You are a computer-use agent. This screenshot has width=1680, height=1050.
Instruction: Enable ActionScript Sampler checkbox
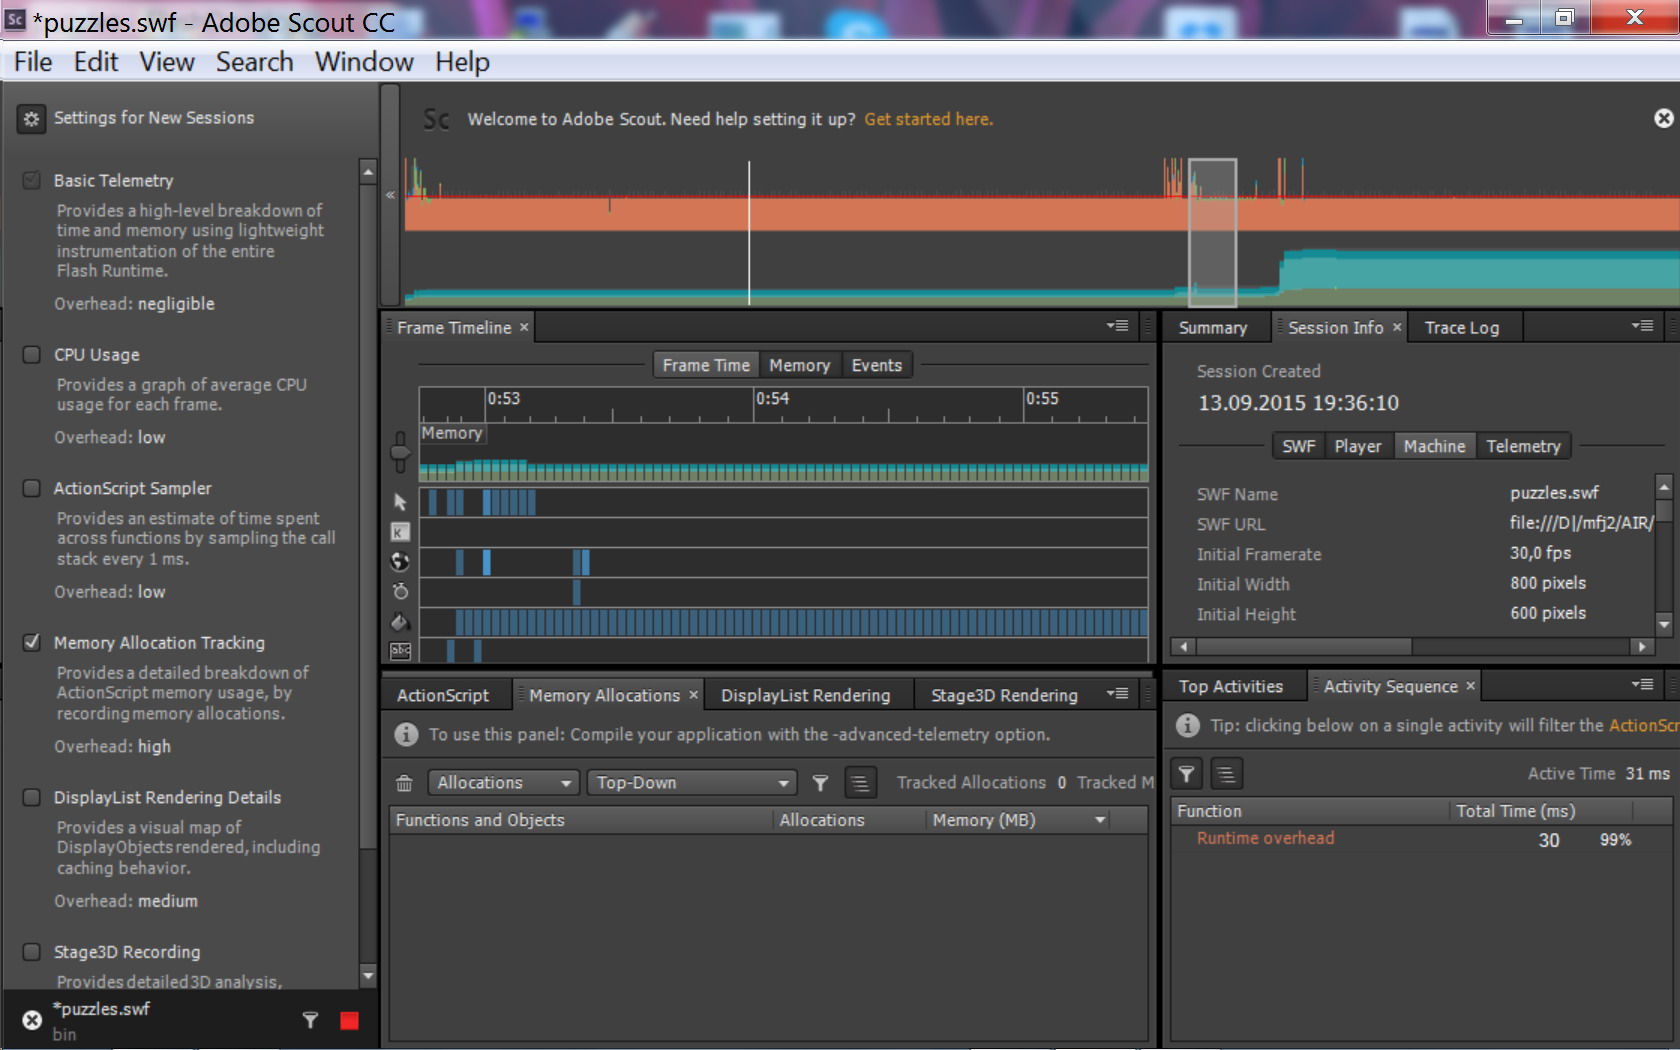click(x=32, y=489)
